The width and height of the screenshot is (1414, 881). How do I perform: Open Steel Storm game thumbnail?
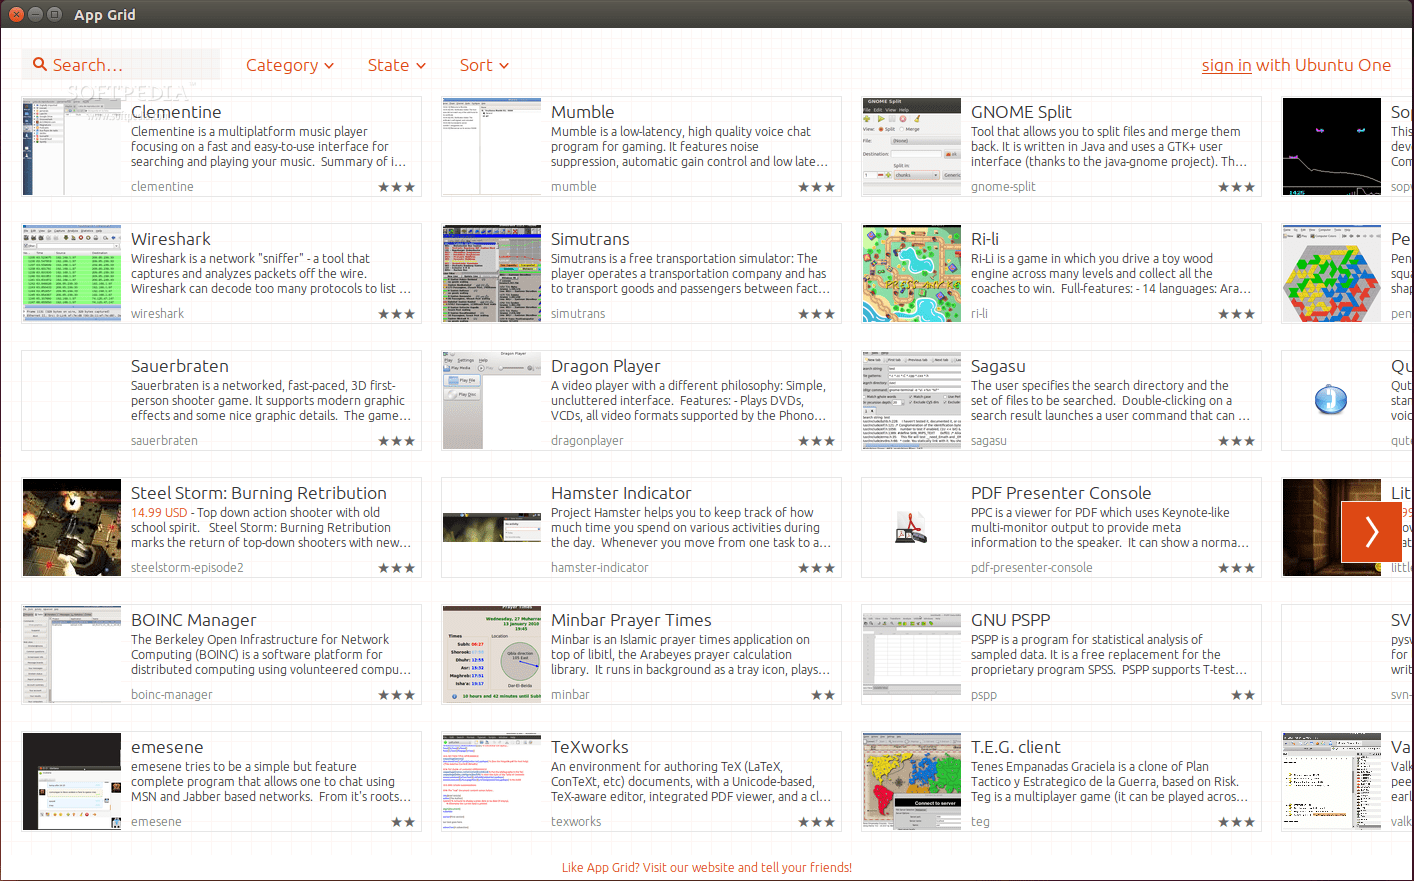point(72,527)
